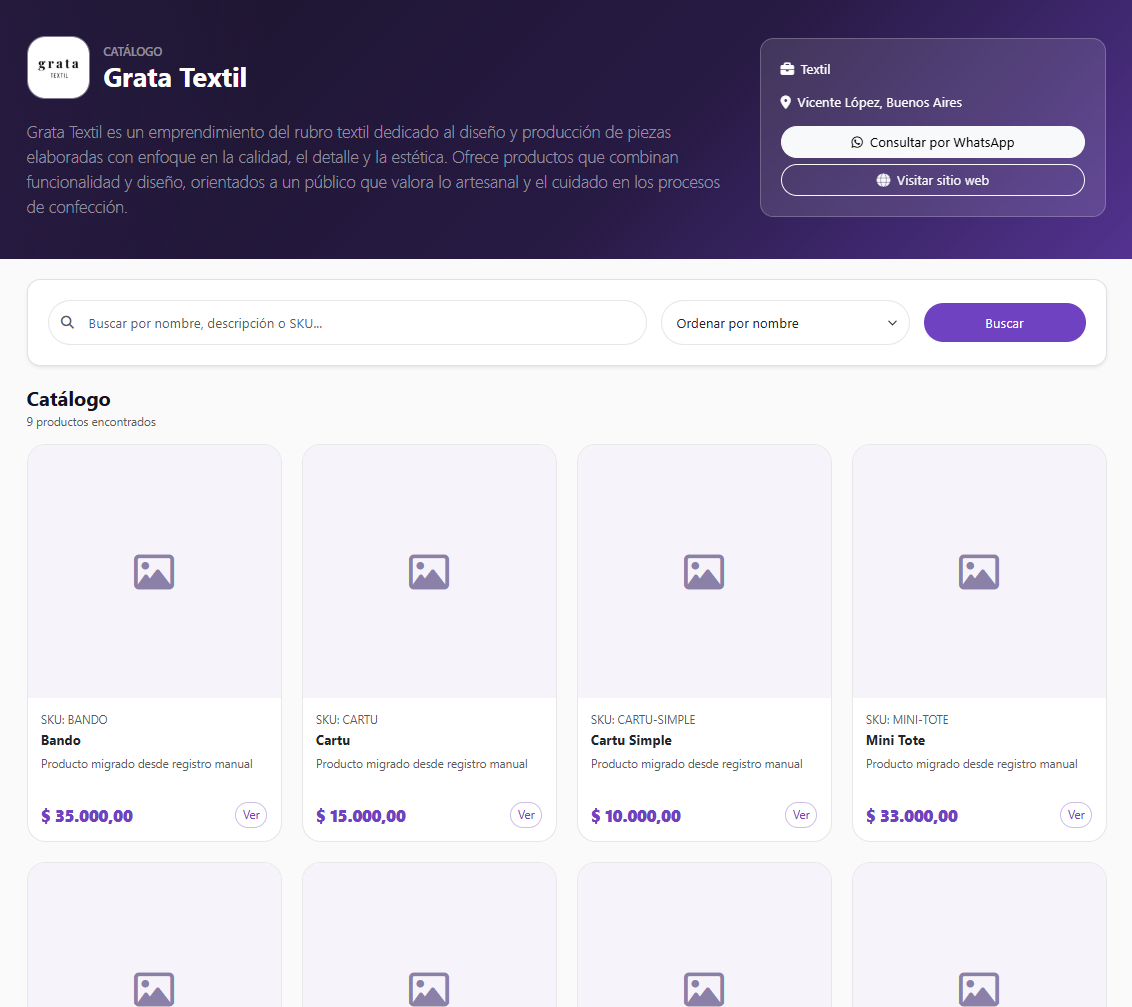Focus the search by name or SKU field
The image size is (1132, 1007).
[x=347, y=323]
